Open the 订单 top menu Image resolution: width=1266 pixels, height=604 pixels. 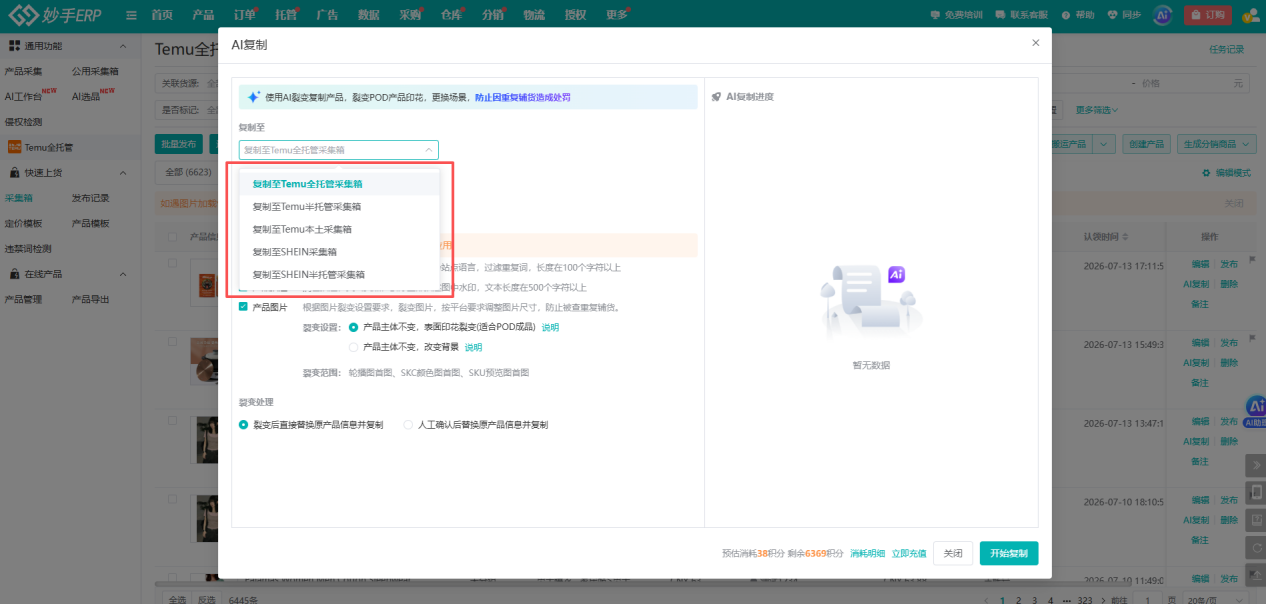coord(244,15)
